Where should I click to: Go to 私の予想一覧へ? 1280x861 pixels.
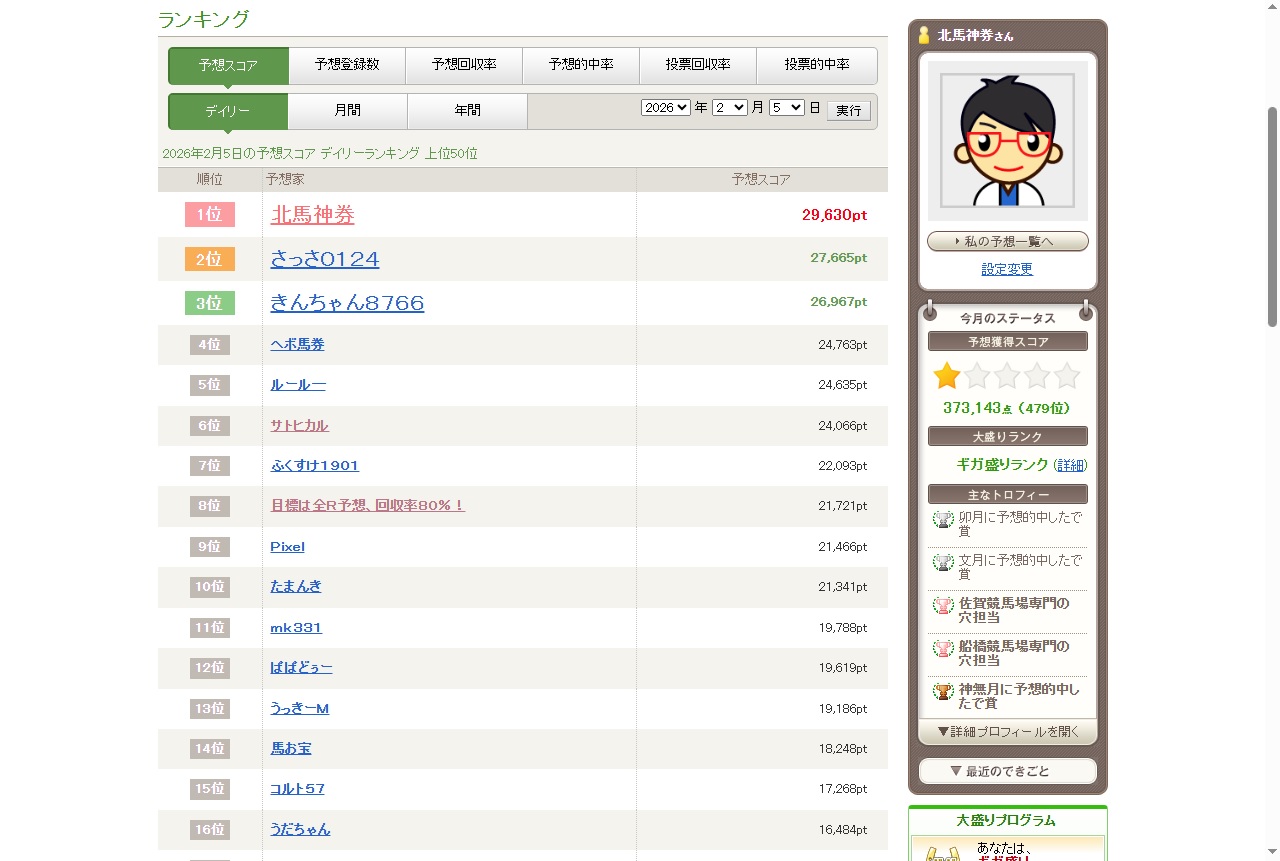coord(1007,241)
